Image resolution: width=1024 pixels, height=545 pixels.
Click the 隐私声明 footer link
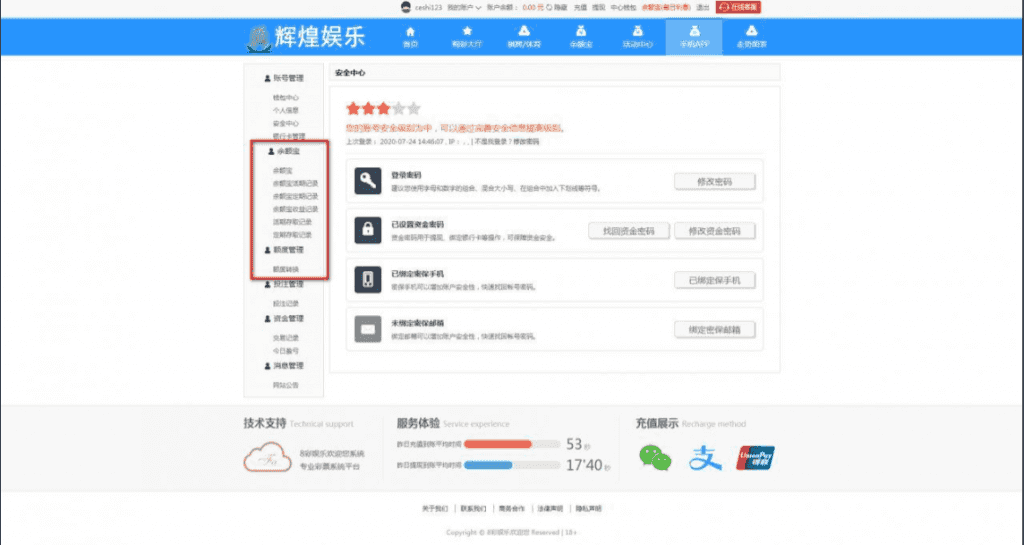[588, 508]
